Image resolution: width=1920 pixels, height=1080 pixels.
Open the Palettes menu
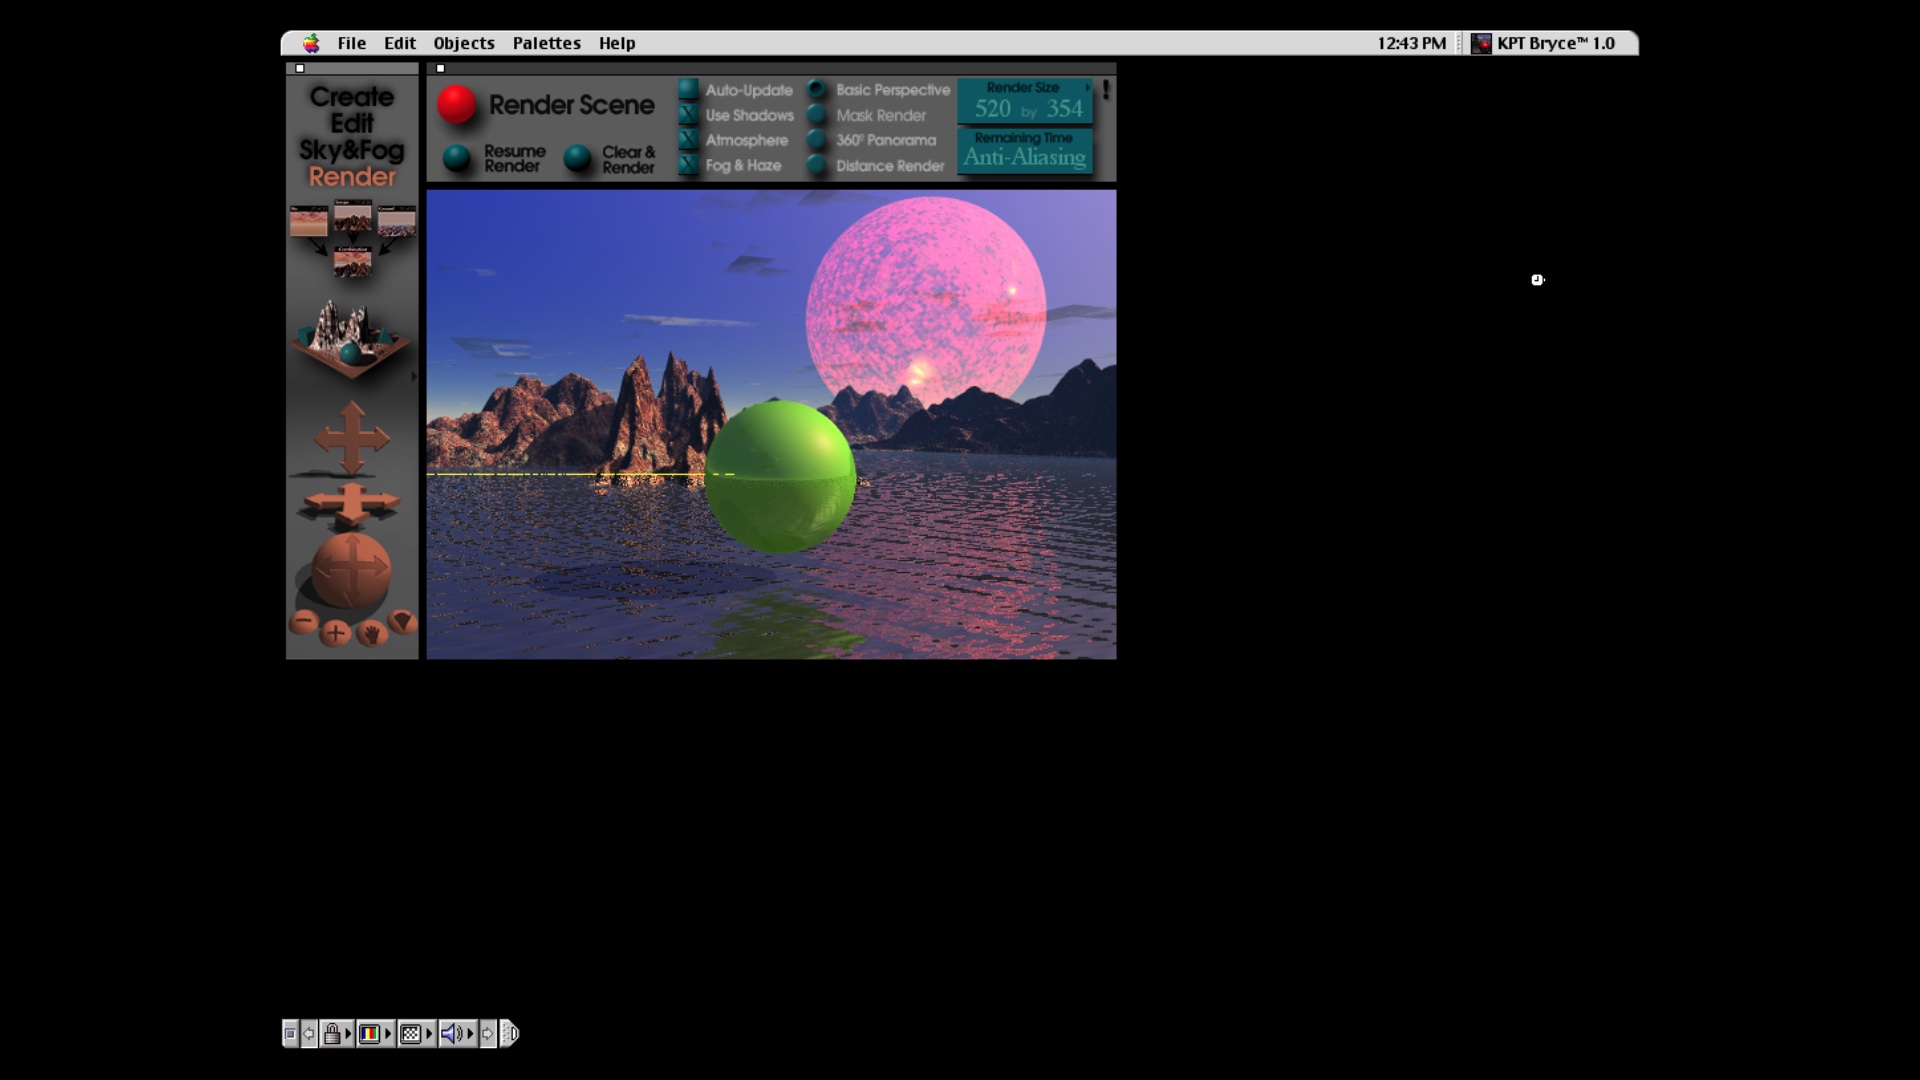546,43
